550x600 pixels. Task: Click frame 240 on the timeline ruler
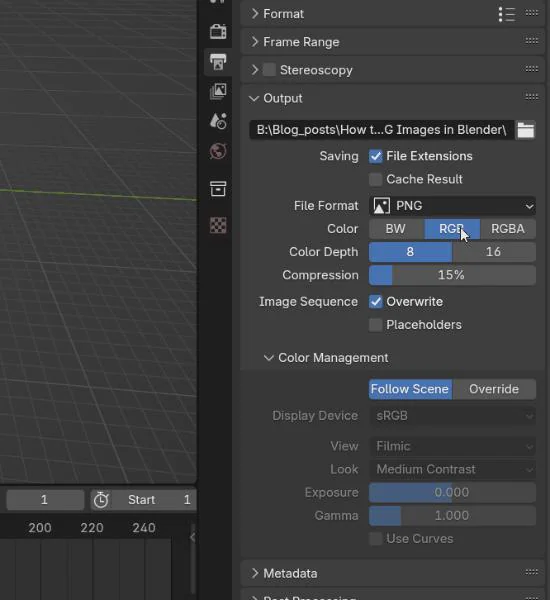144,528
